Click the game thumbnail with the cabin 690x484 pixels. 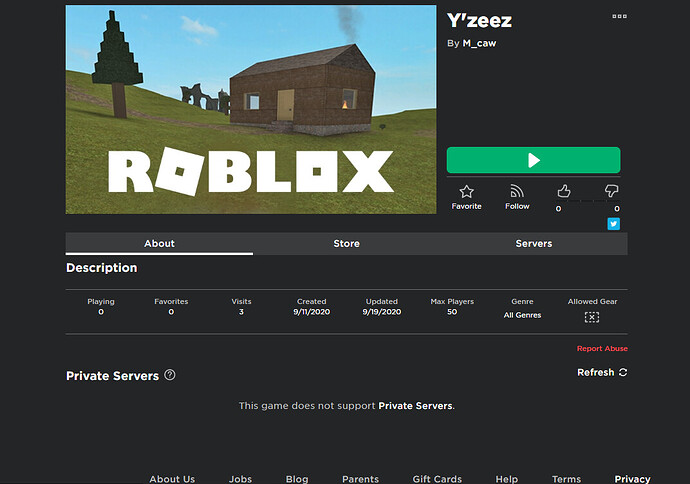(251, 110)
